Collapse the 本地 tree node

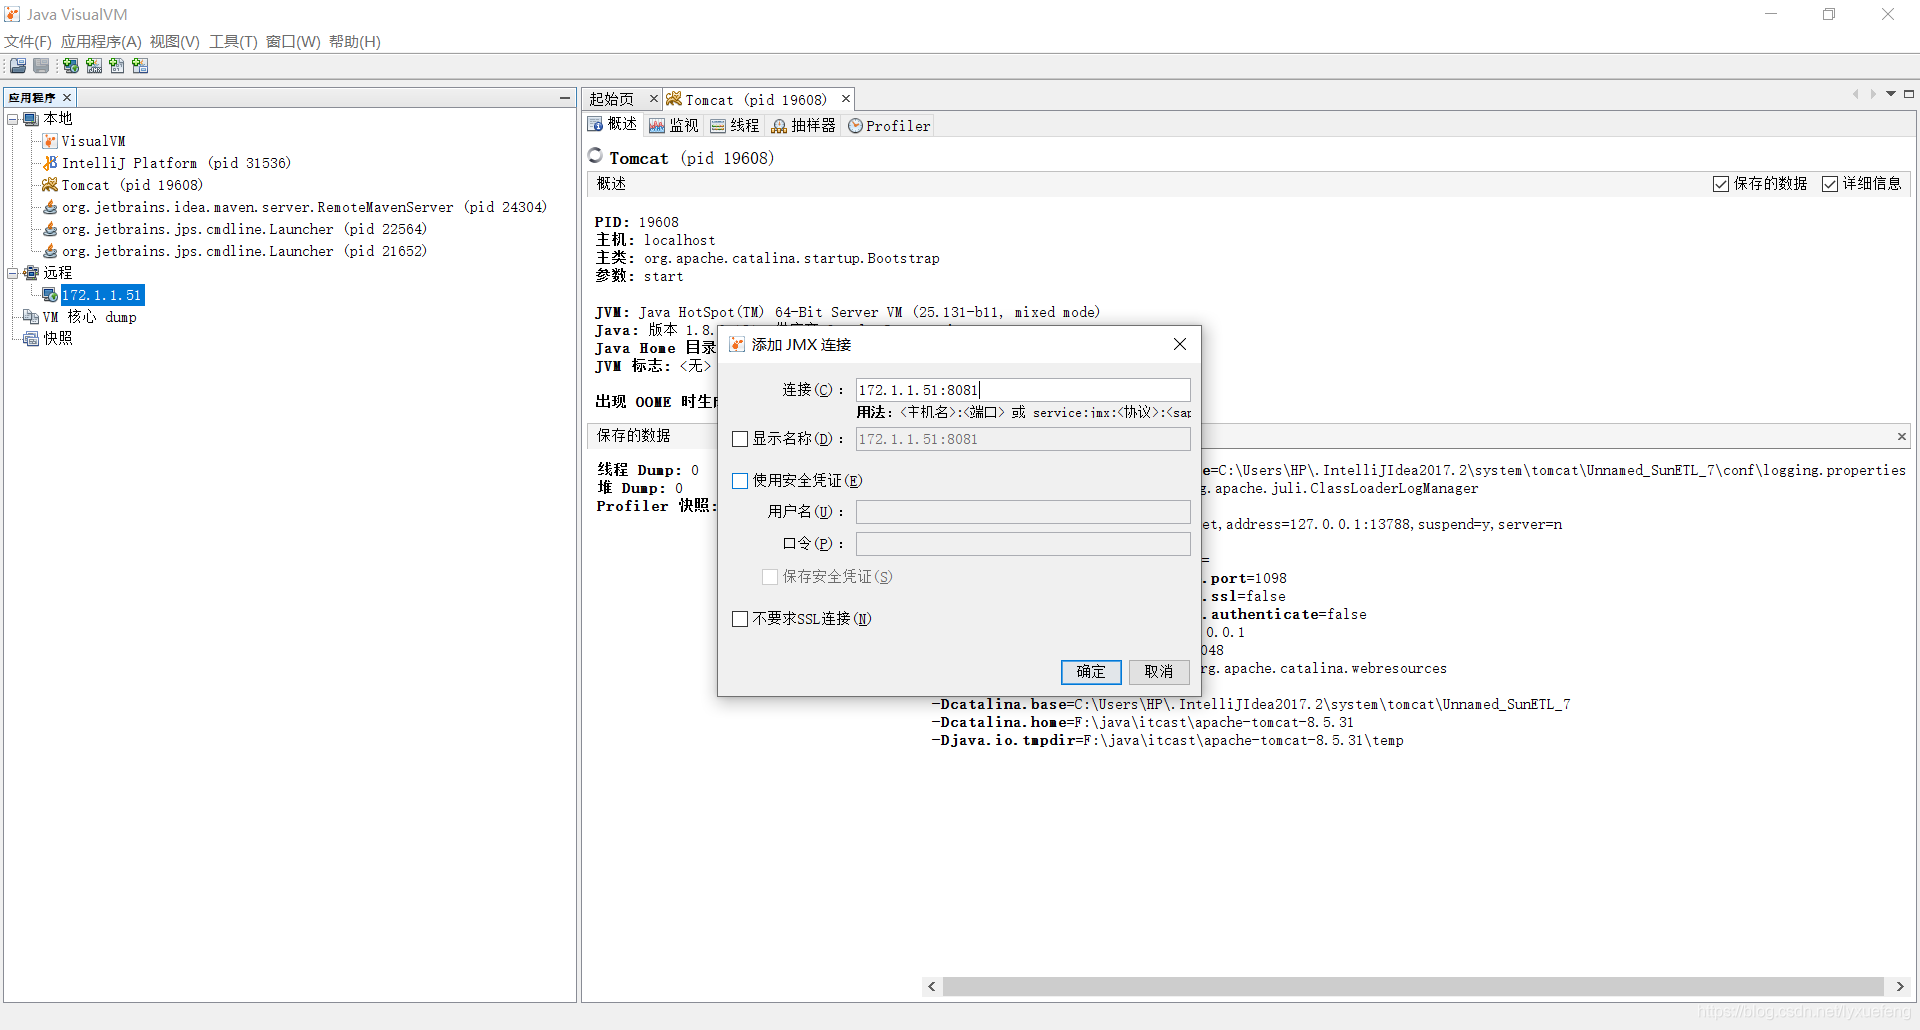(13, 119)
